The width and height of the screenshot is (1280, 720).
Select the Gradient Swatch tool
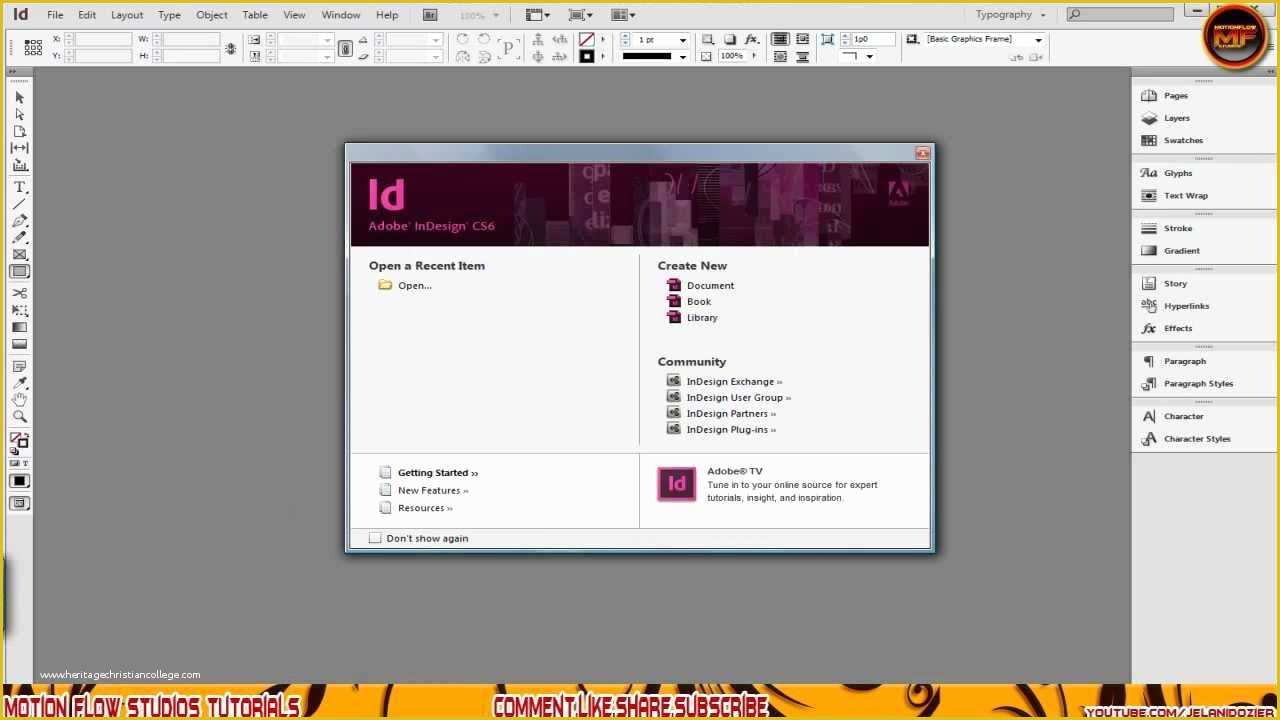click(19, 327)
